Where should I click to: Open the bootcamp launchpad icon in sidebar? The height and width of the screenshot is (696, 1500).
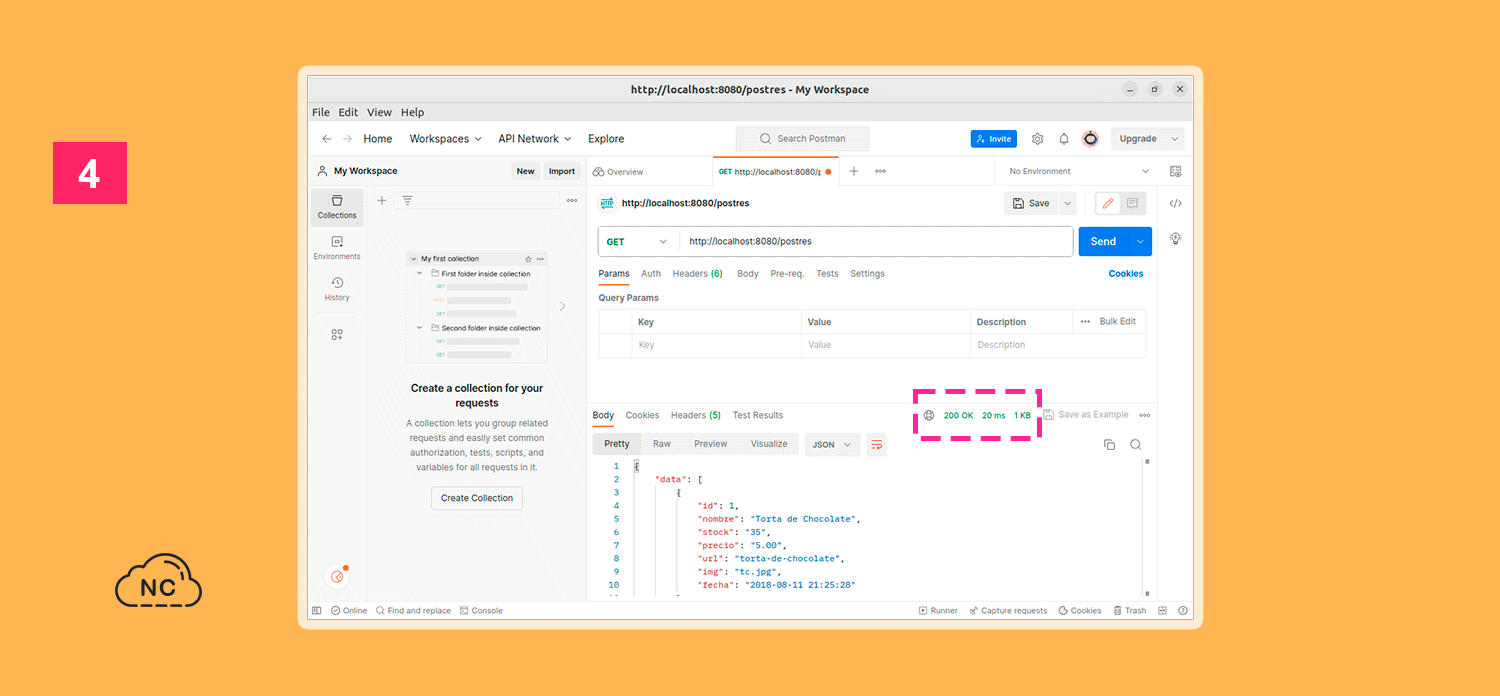point(337,577)
